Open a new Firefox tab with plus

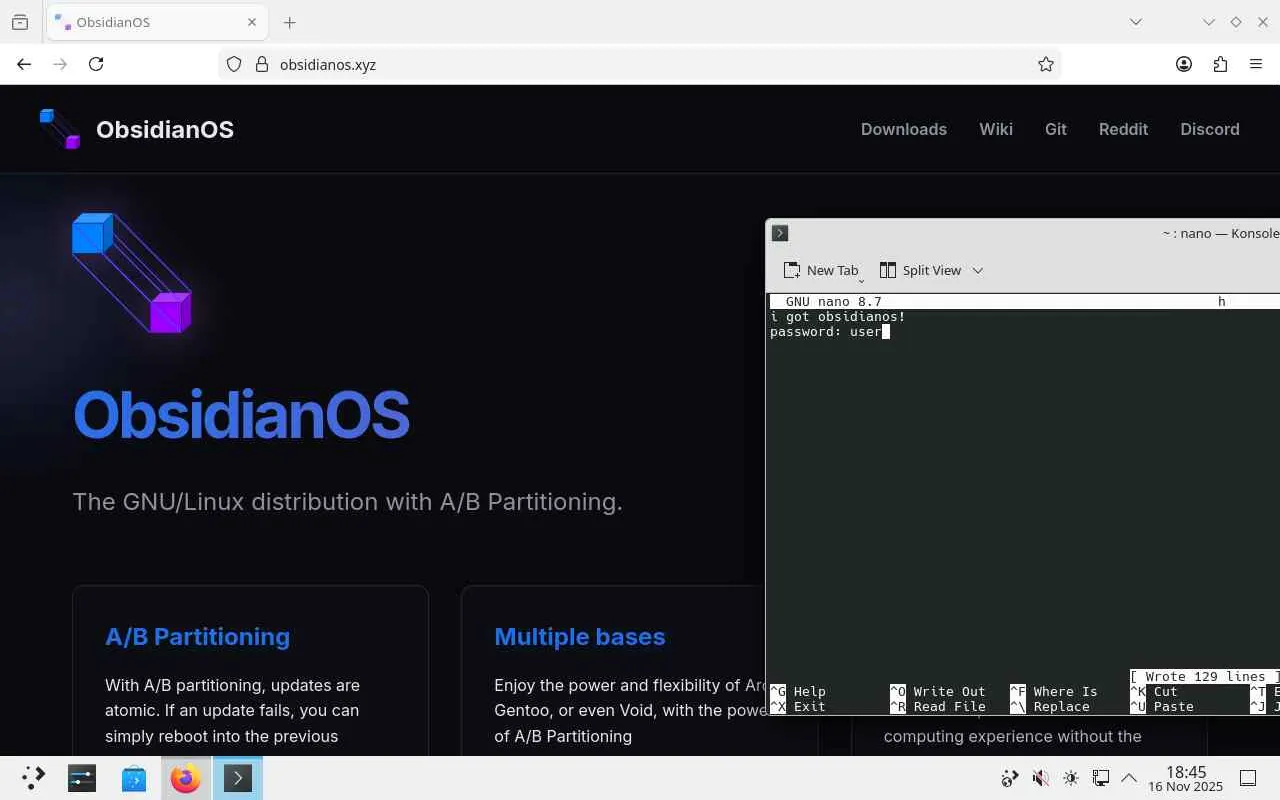tap(290, 22)
